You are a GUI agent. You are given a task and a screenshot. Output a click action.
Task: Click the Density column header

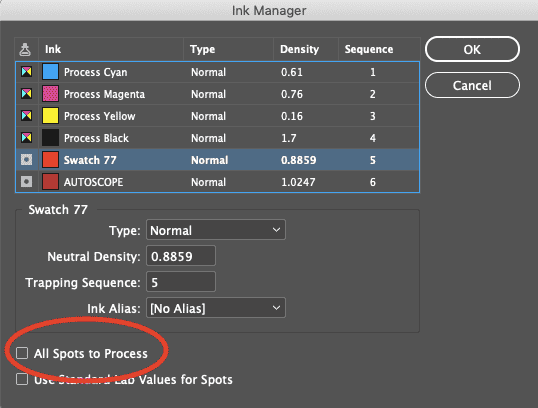[300, 49]
